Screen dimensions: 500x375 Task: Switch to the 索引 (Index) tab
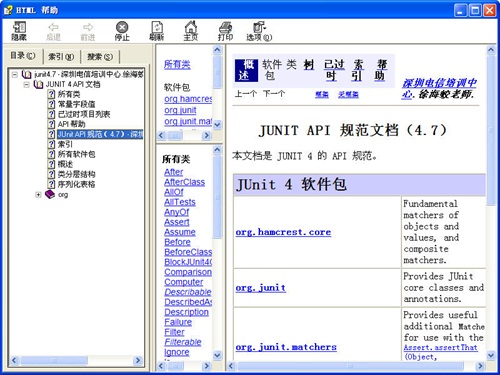click(61, 57)
